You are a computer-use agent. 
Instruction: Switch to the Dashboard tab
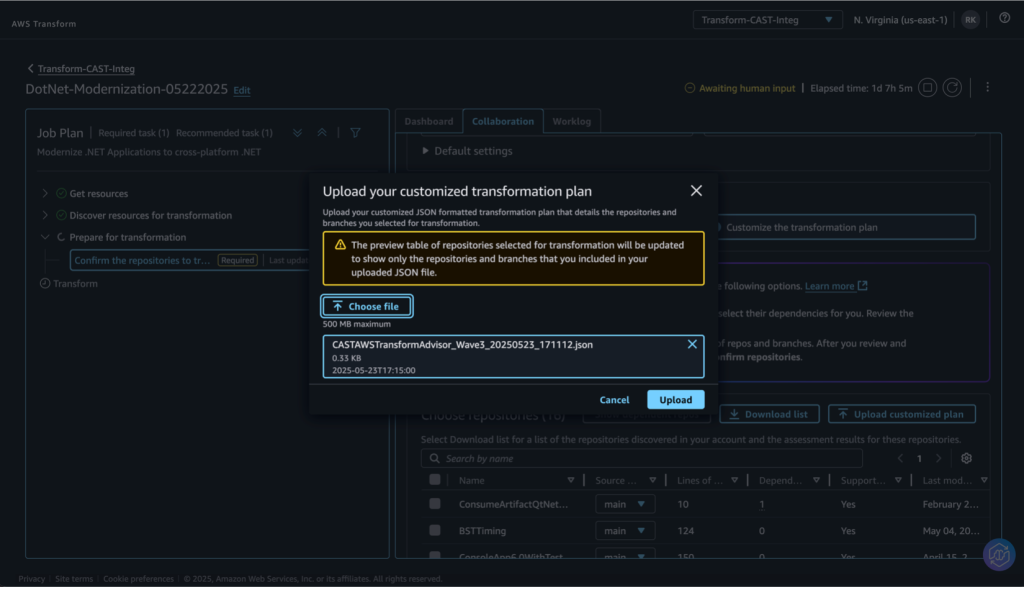[428, 121]
